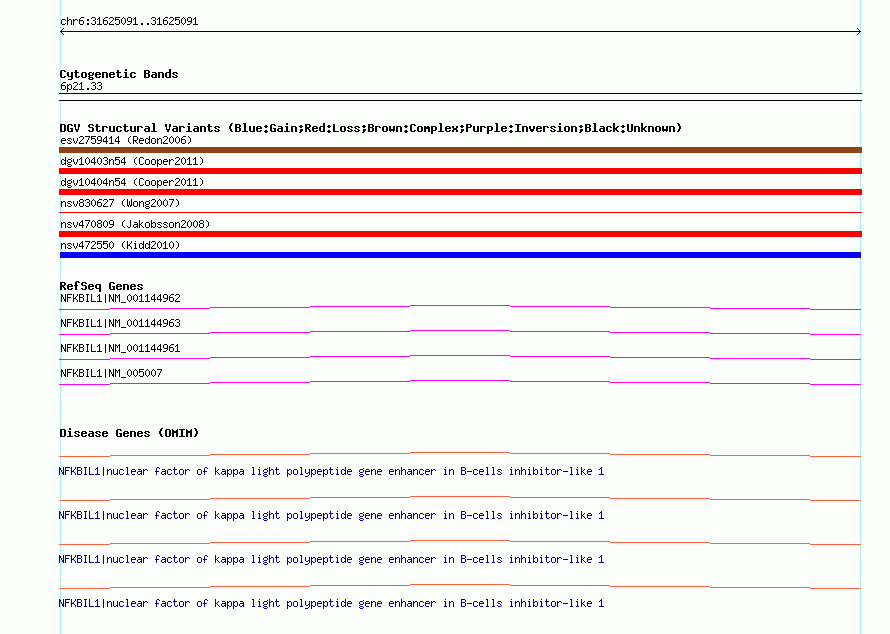Click the orange line above the first OMIM entry

point(460,455)
